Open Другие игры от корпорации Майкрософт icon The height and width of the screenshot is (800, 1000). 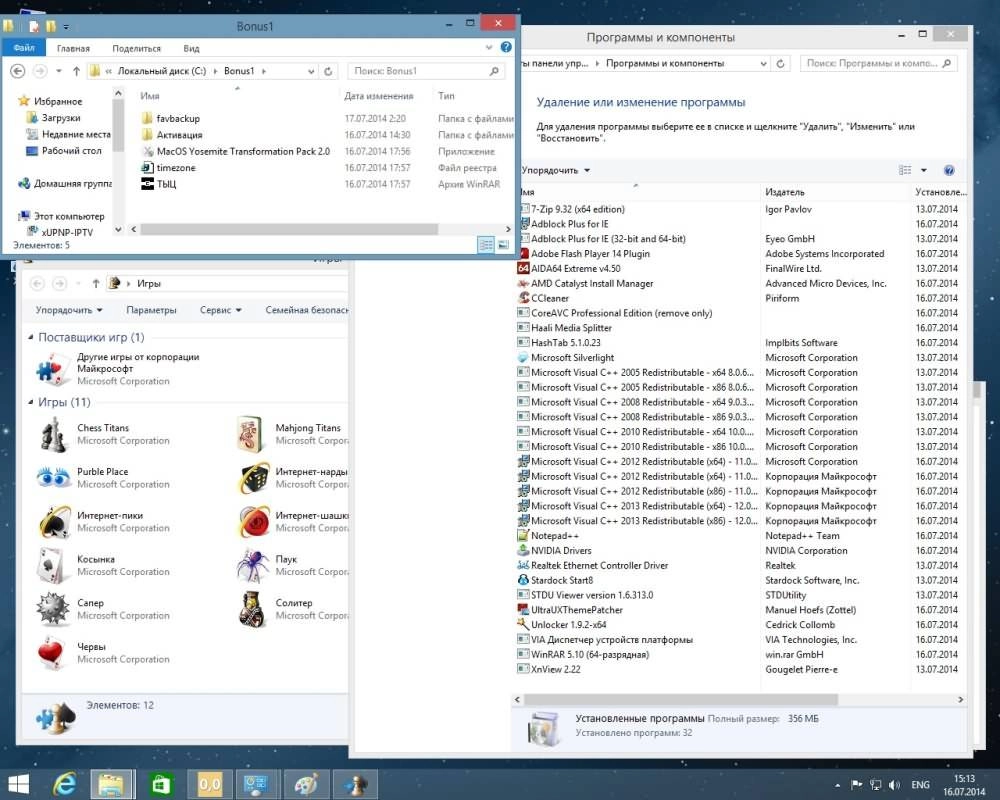[x=54, y=369]
